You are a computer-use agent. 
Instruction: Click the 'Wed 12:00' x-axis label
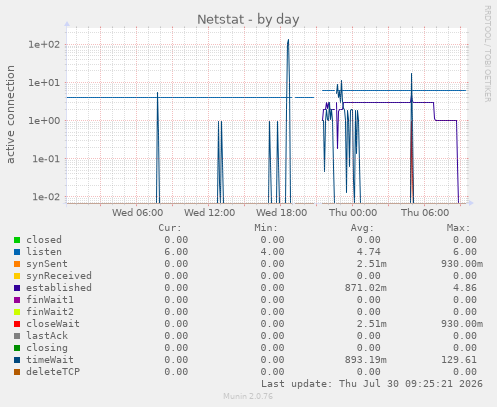209,213
